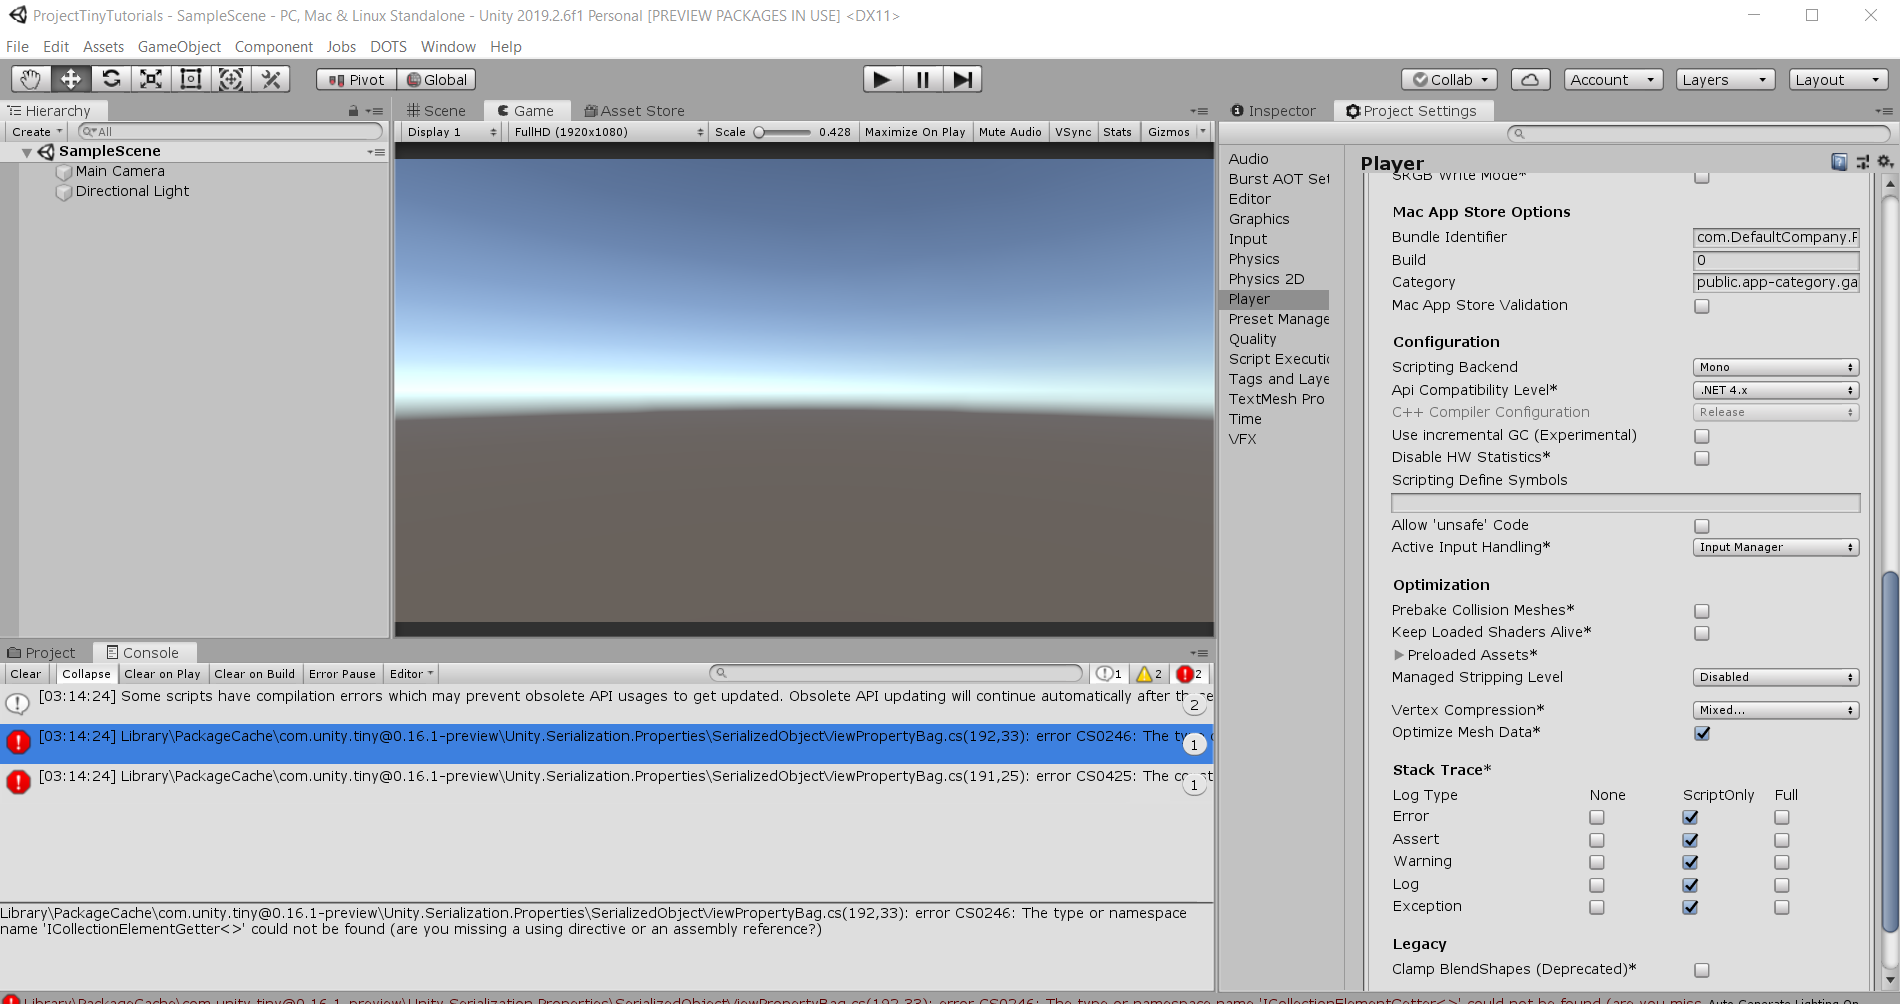Image resolution: width=1900 pixels, height=1004 pixels.
Task: Enable Allow 'unsafe' Code checkbox
Action: tap(1702, 526)
